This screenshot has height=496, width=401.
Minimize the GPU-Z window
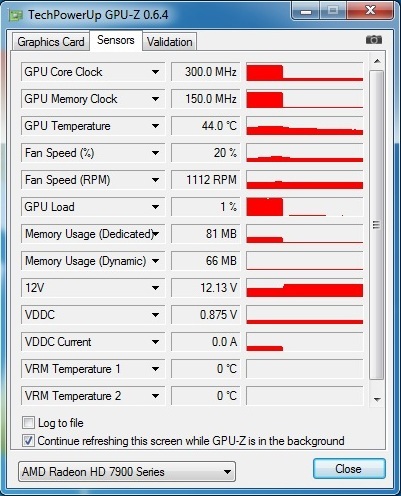306,11
